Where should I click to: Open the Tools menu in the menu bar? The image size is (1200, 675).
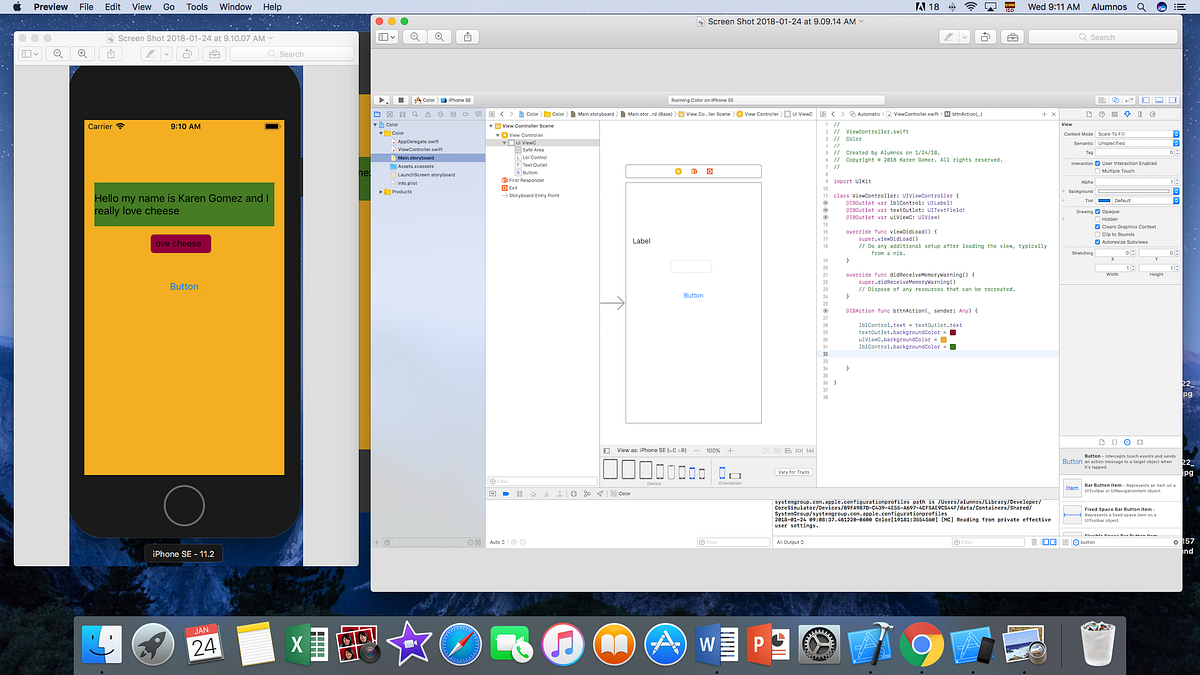pos(196,6)
